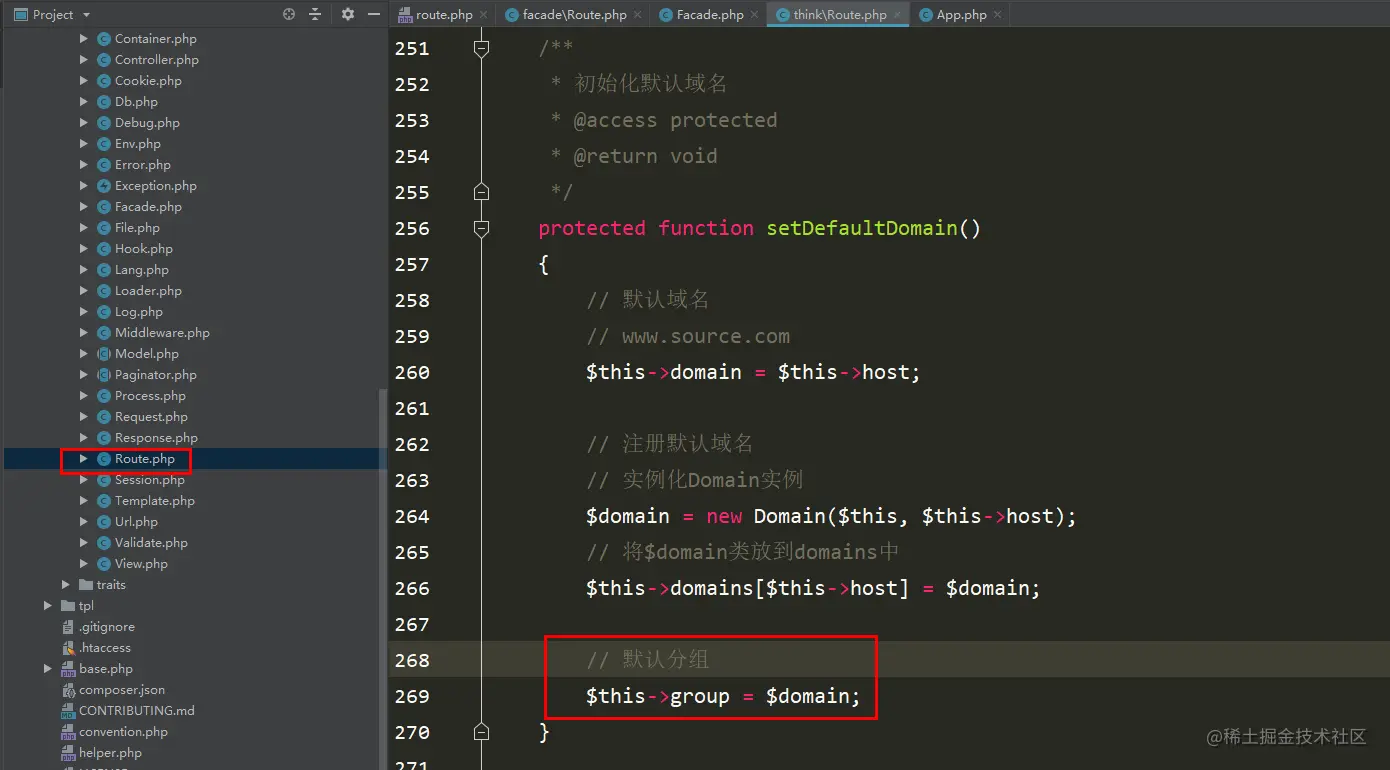Click the Exception.php class icon

pos(104,186)
